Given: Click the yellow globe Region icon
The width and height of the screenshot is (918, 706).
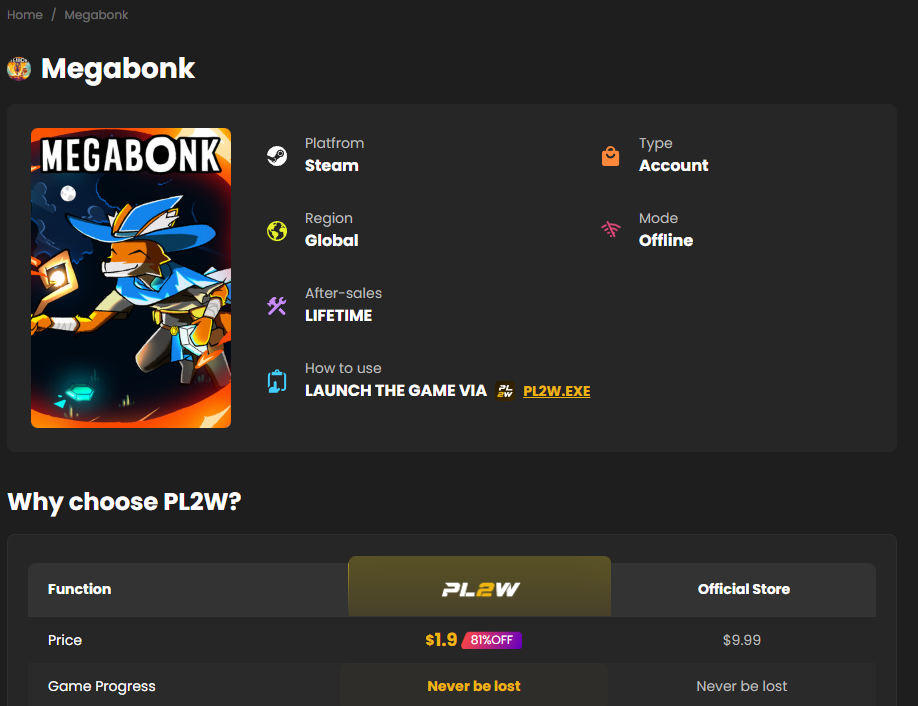Looking at the screenshot, I should tap(277, 231).
